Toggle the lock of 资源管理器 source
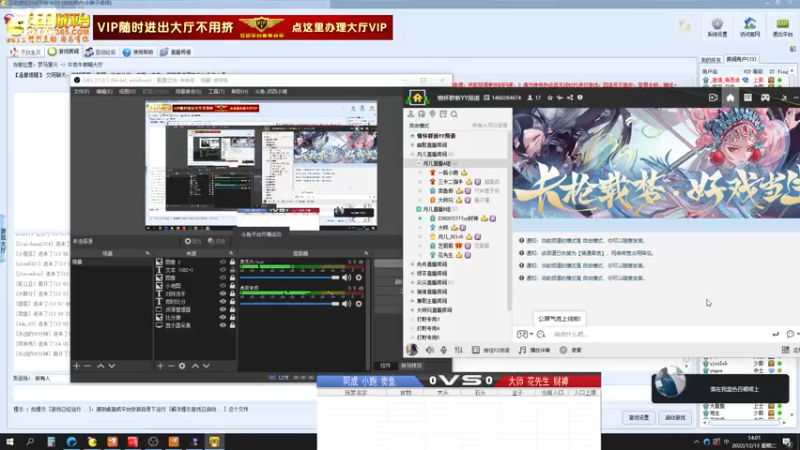Image resolution: width=800 pixels, height=450 pixels. coord(232,309)
